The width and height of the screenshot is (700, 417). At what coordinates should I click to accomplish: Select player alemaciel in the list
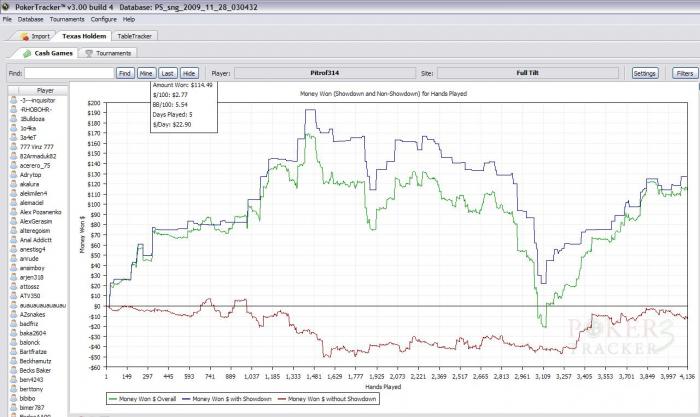coord(32,203)
